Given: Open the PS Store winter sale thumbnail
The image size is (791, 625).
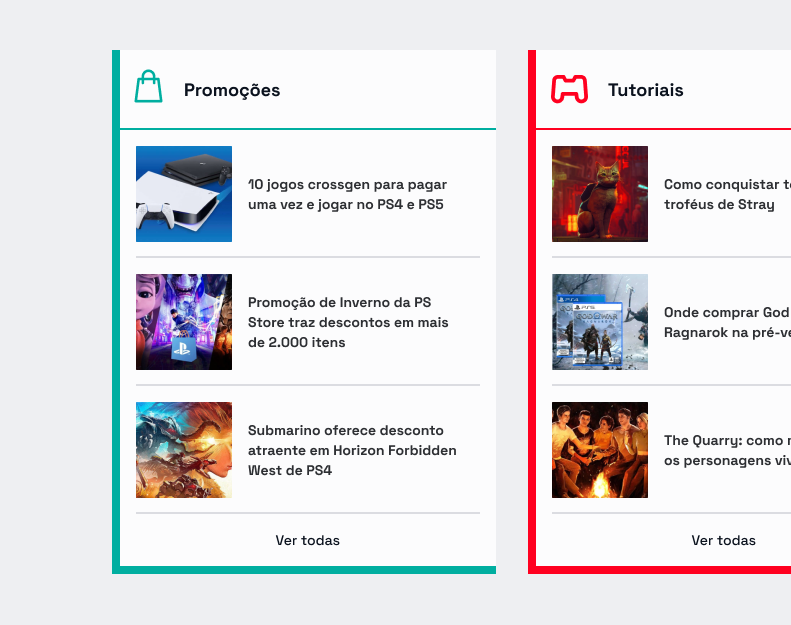Looking at the screenshot, I should 184,322.
